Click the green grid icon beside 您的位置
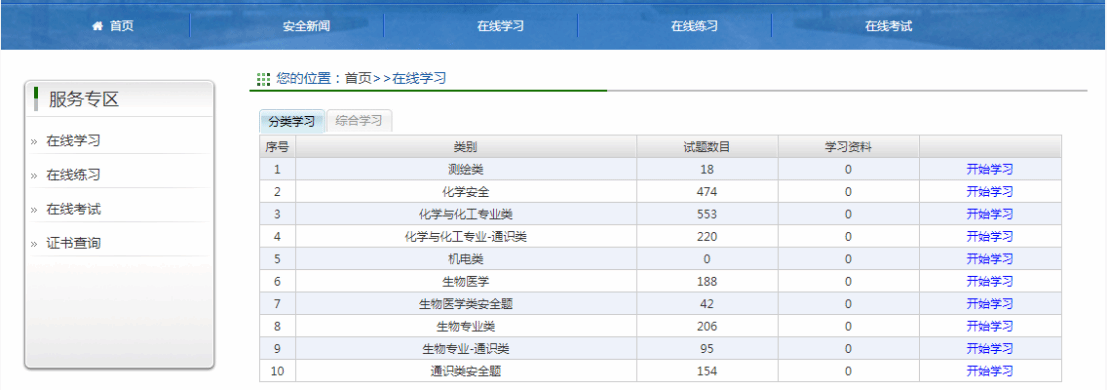The width and height of the screenshot is (1108, 390). coord(263,79)
